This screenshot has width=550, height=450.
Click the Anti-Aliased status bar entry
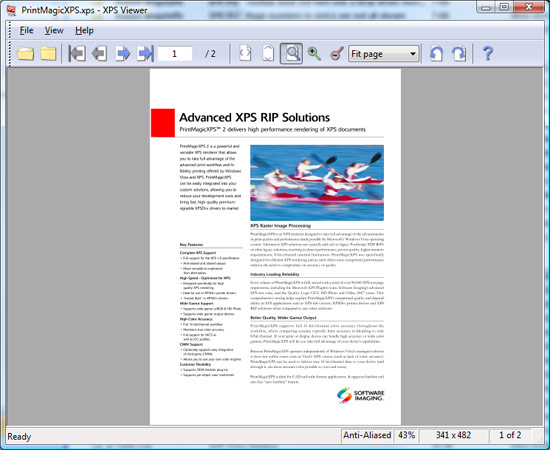(367, 435)
